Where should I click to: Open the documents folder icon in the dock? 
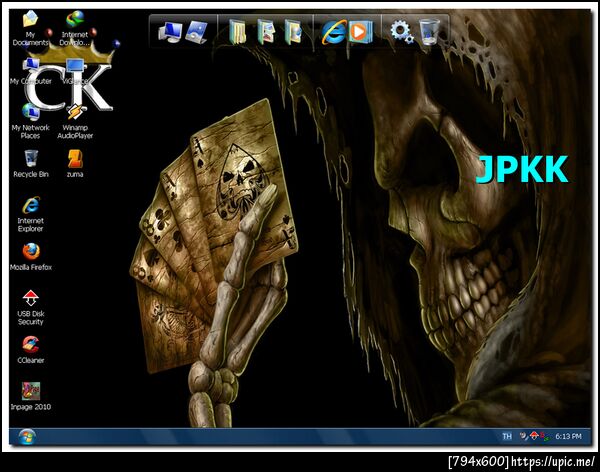click(x=237, y=32)
